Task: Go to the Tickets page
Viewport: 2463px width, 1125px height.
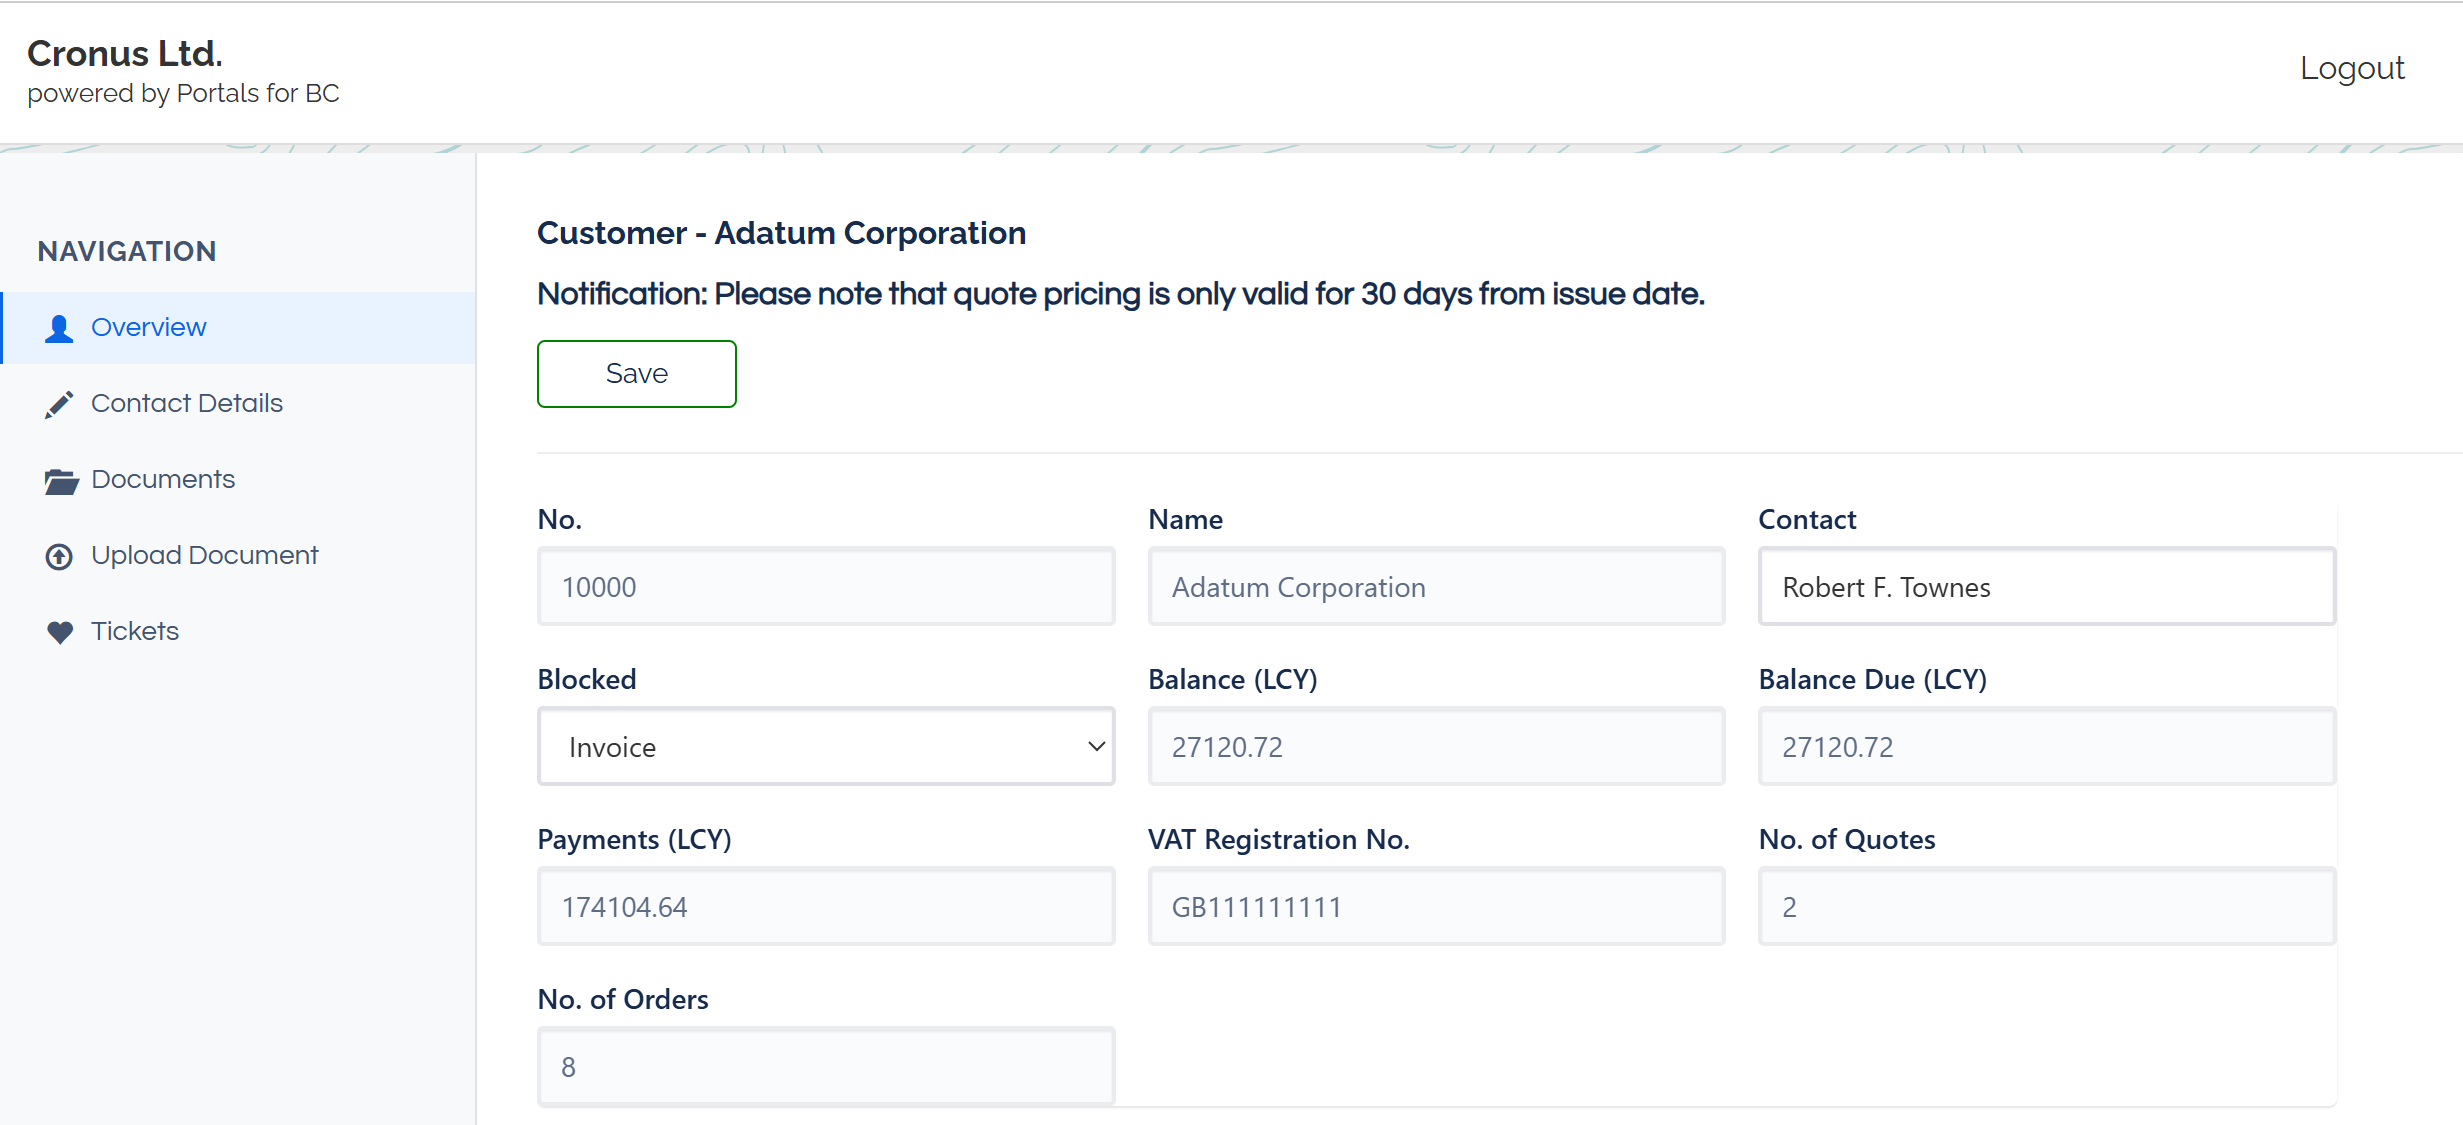Action: click(x=135, y=631)
